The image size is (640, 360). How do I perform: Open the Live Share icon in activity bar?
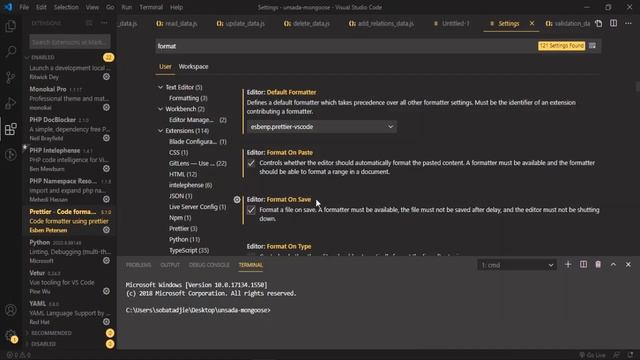point(11,155)
